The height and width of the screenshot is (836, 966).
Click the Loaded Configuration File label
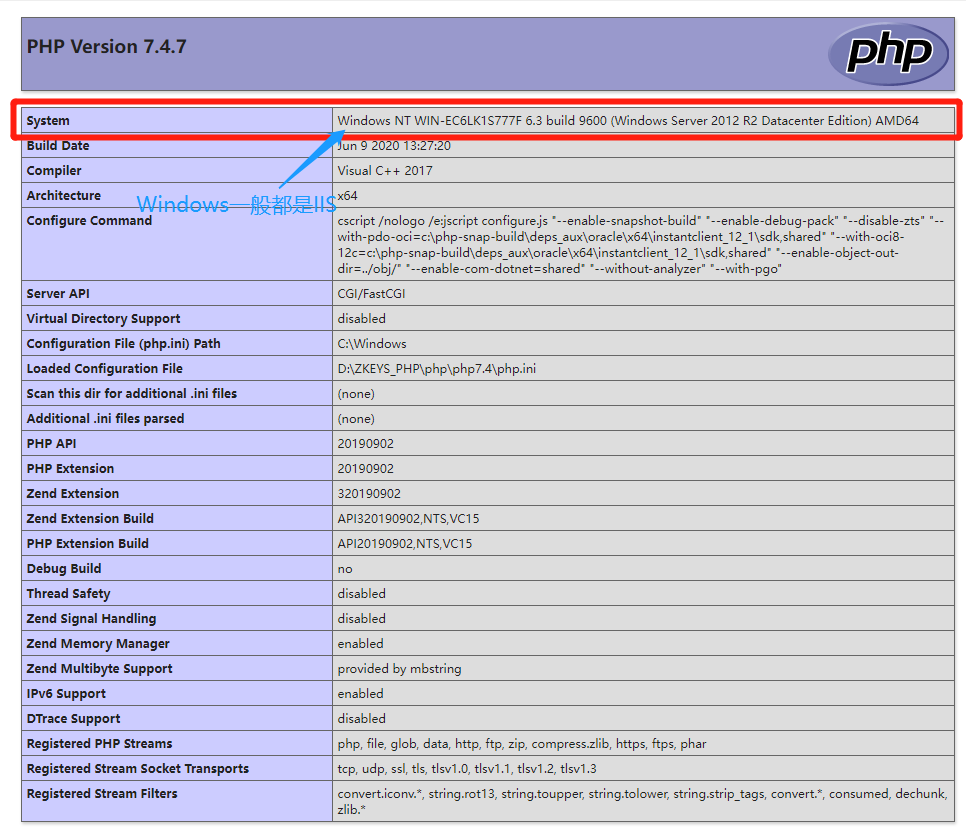pyautogui.click(x=105, y=369)
